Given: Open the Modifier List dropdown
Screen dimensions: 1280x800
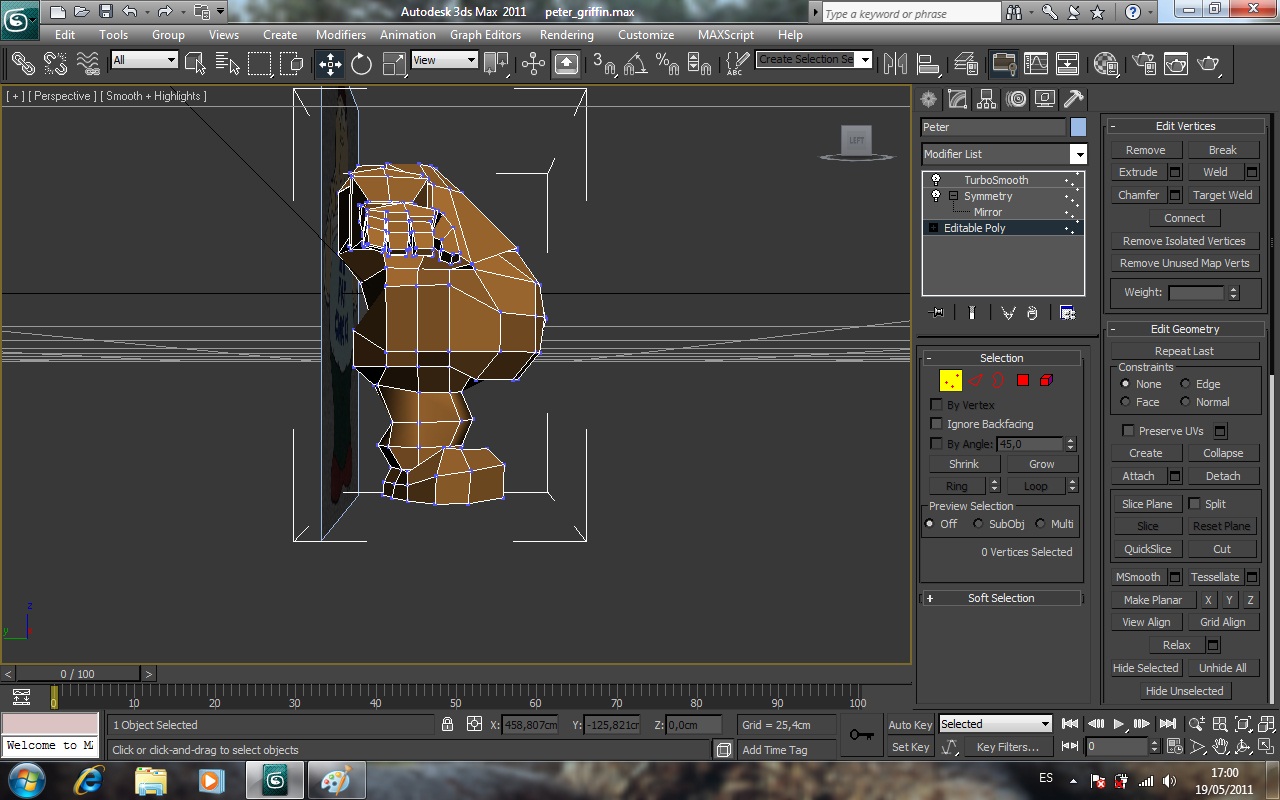Looking at the screenshot, I should pyautogui.click(x=1078, y=154).
